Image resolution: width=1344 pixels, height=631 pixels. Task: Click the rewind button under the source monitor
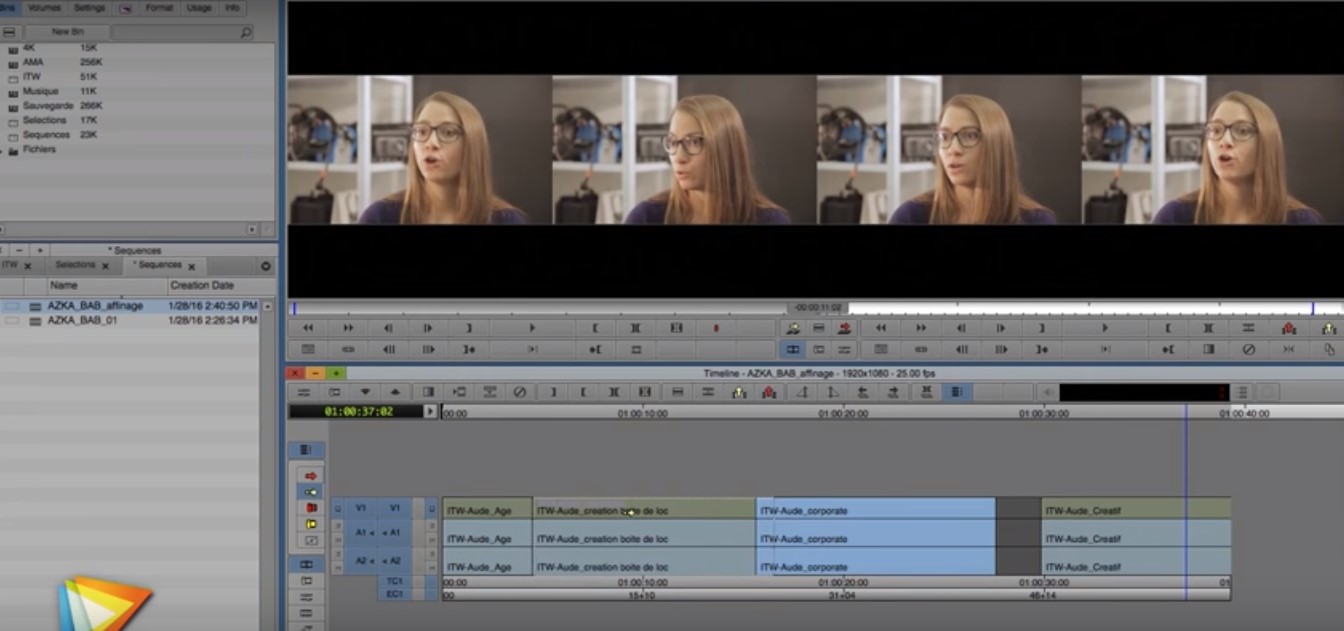click(308, 328)
